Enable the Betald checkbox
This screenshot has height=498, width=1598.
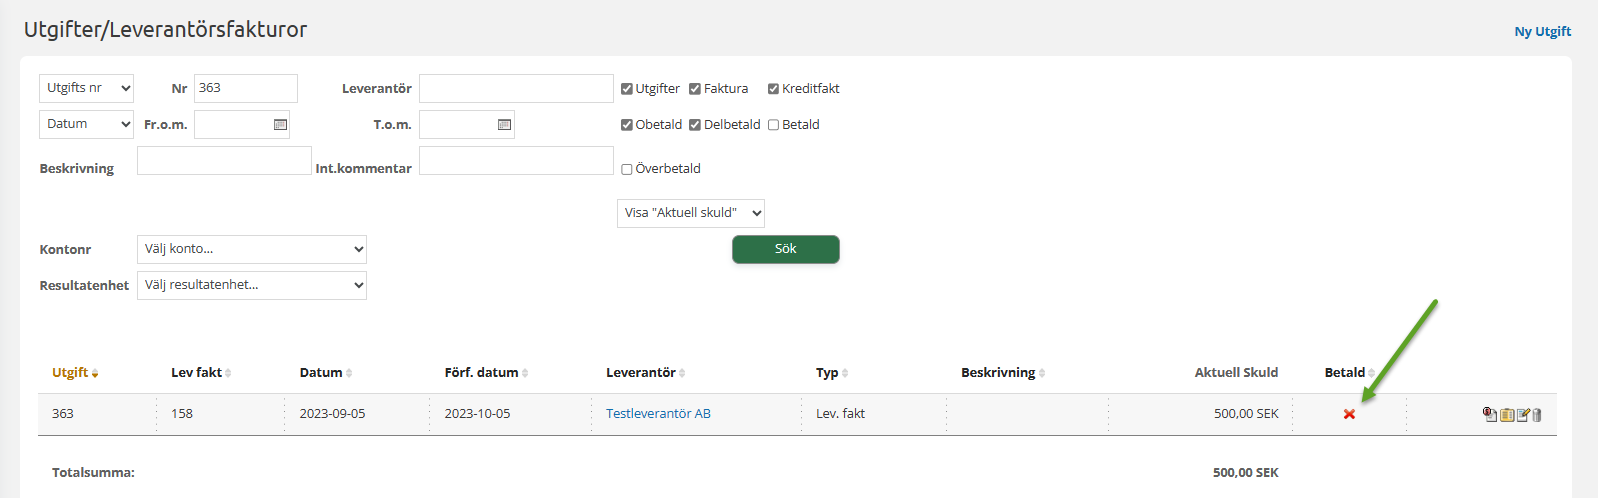click(773, 125)
